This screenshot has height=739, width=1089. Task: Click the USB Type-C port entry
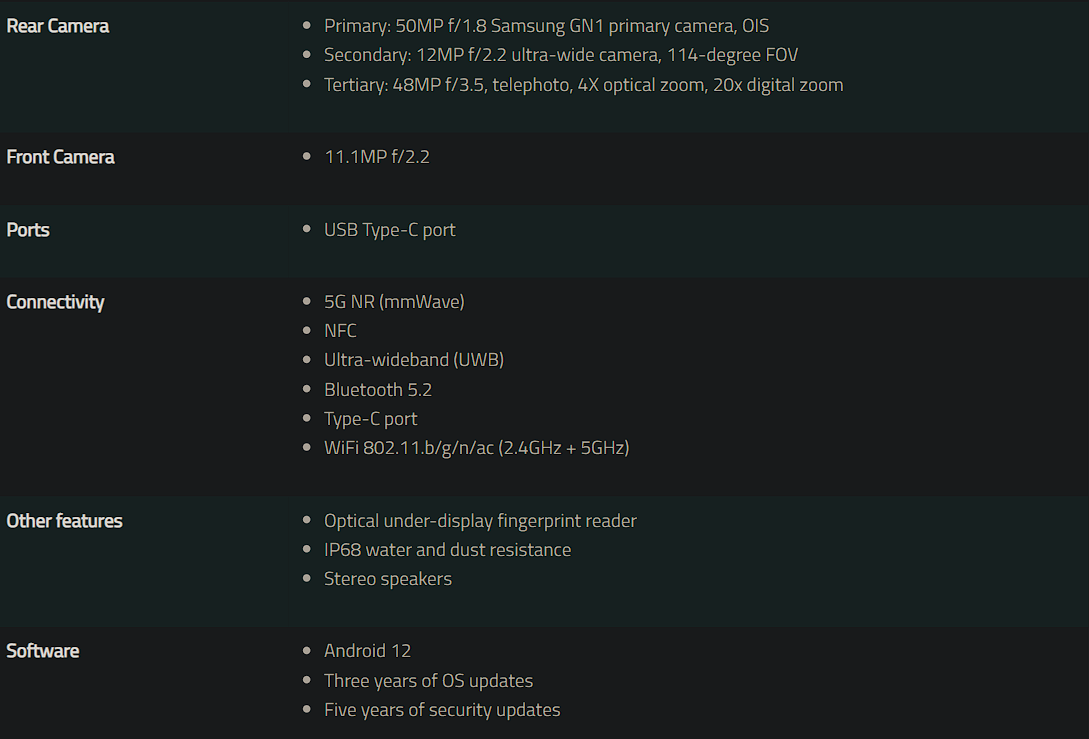(x=389, y=230)
